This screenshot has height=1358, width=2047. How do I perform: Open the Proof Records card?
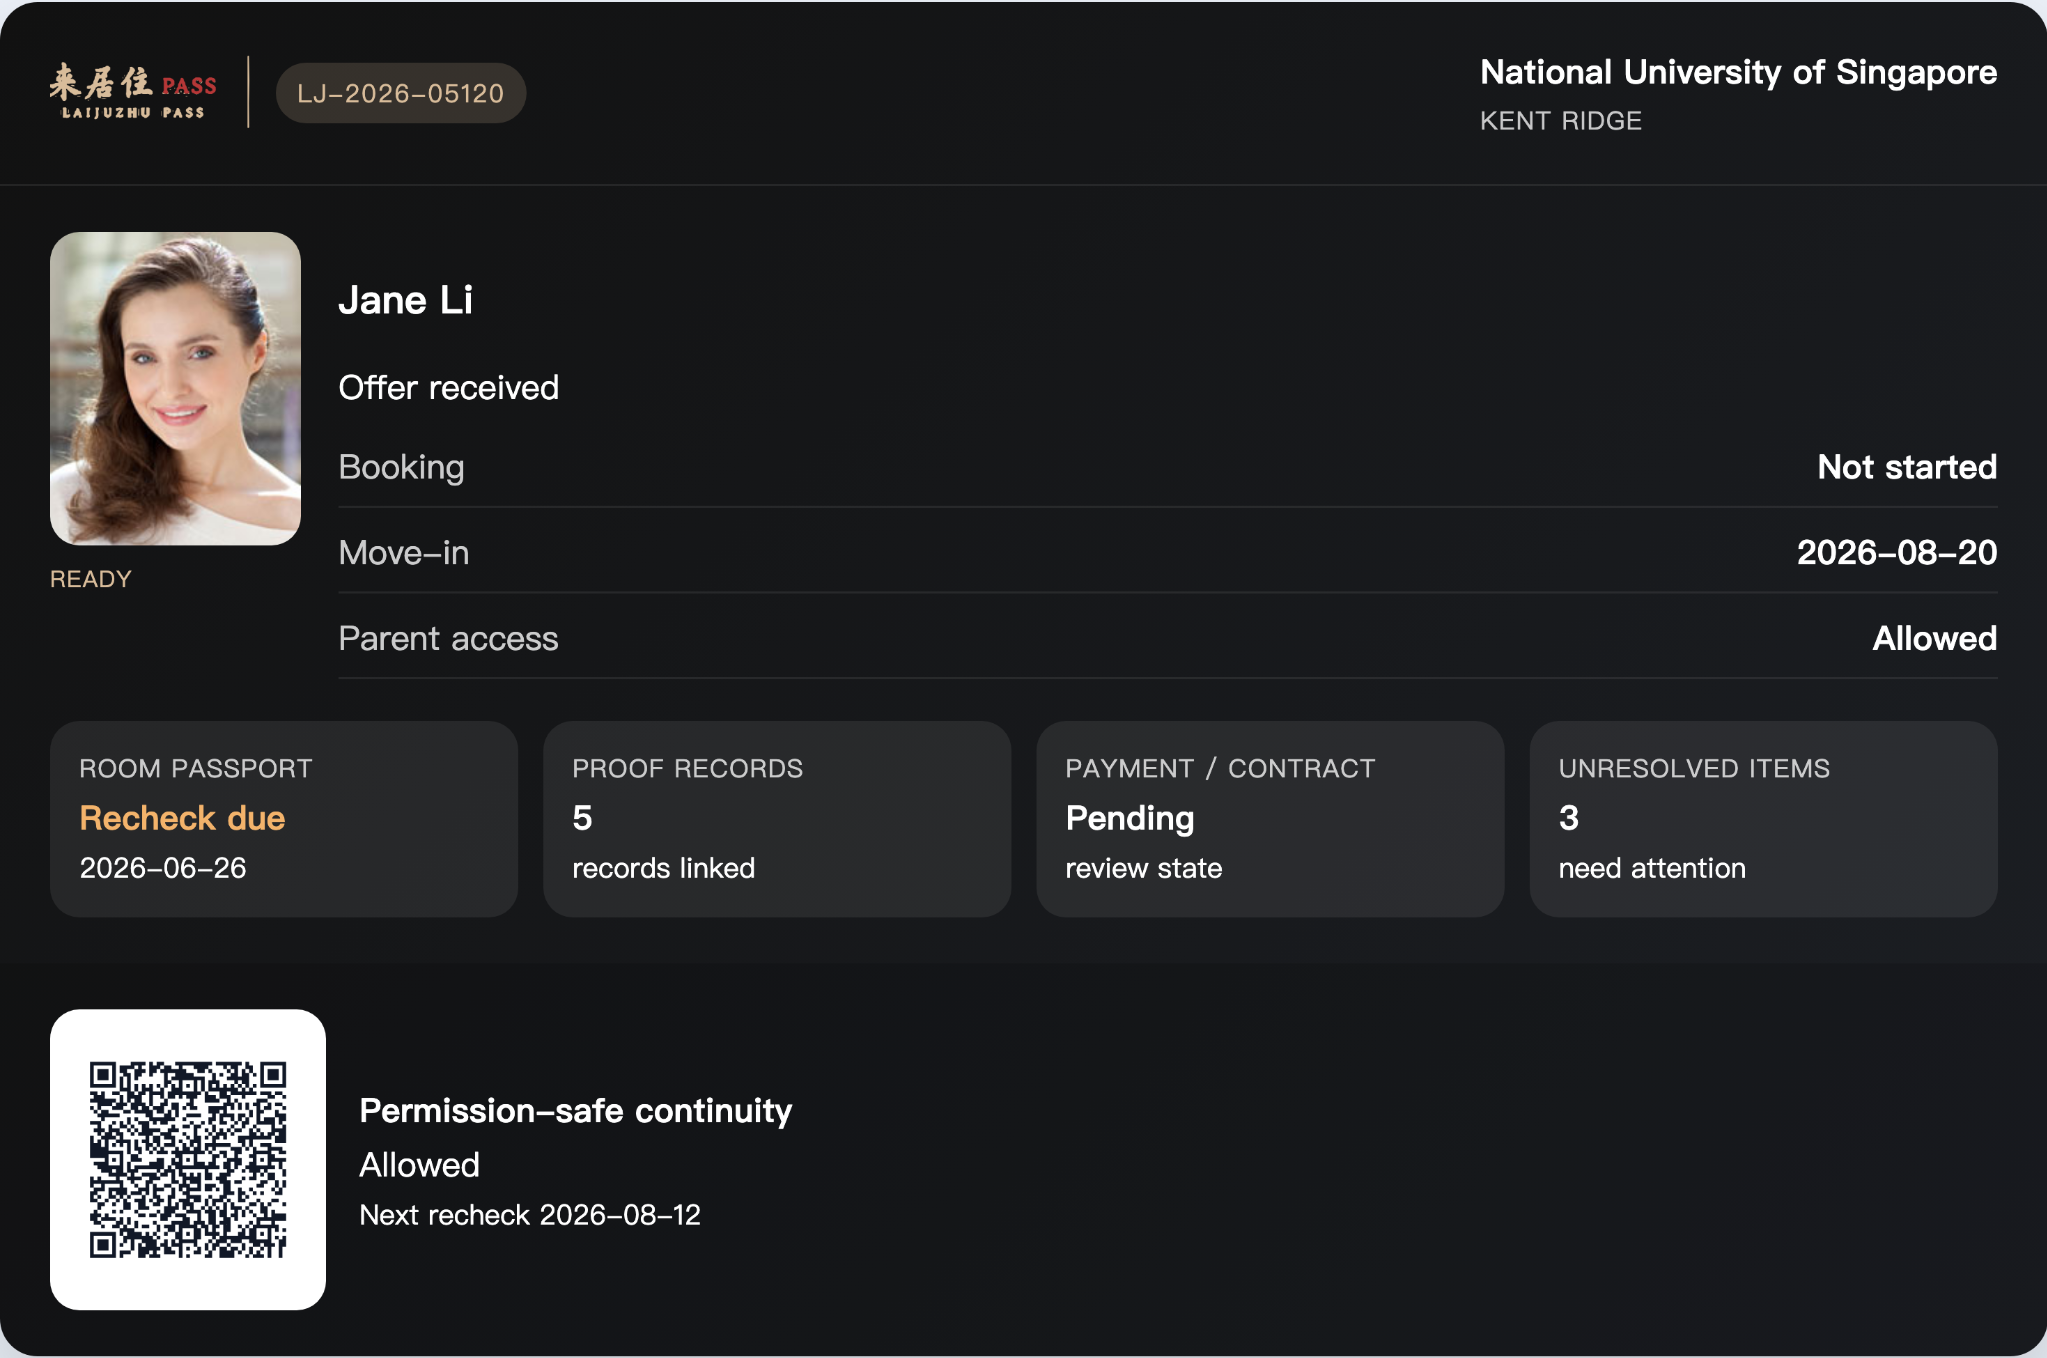pos(777,819)
